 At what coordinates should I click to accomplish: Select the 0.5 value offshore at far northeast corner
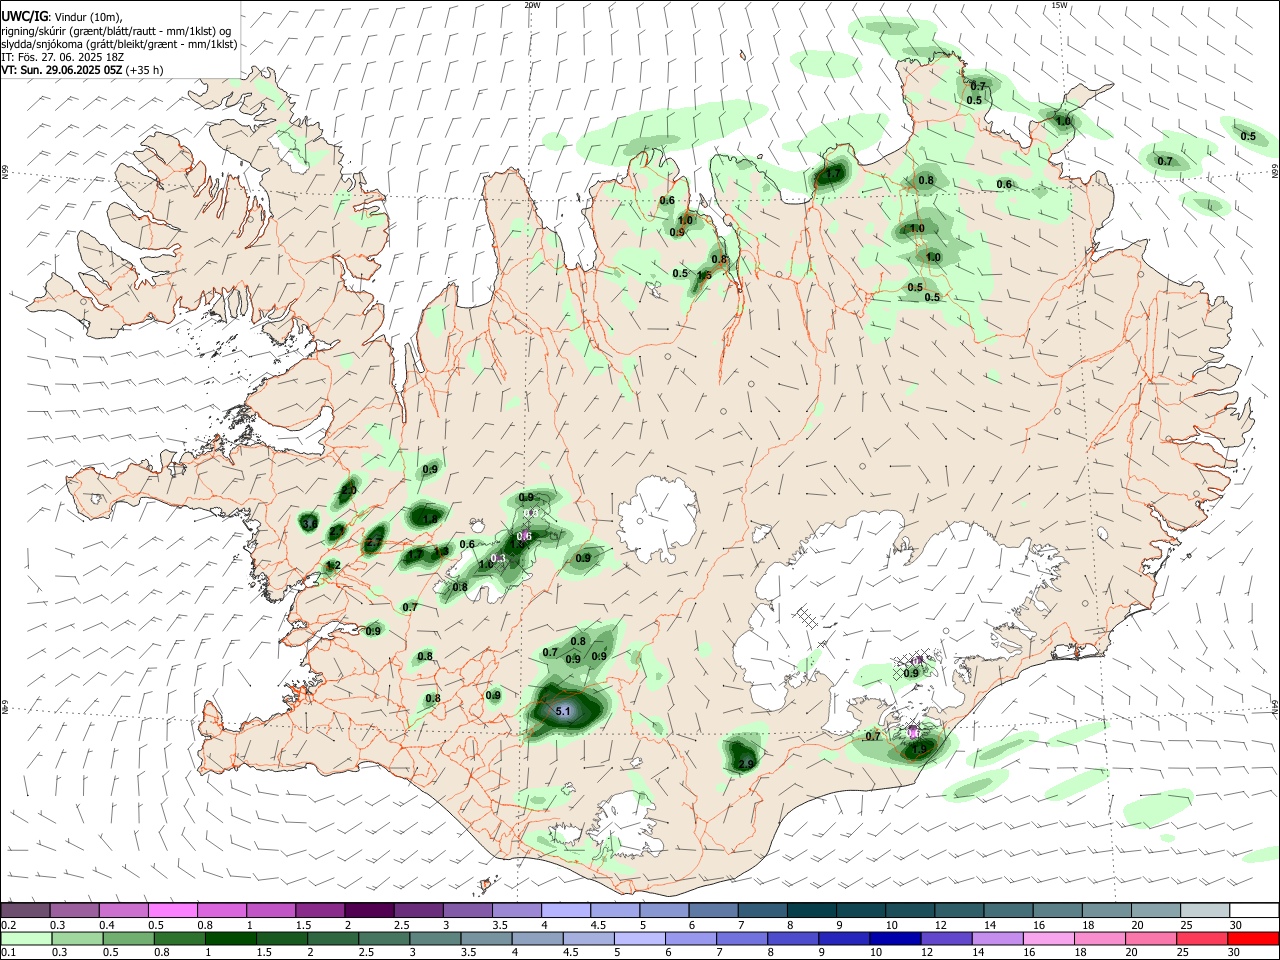point(1248,136)
